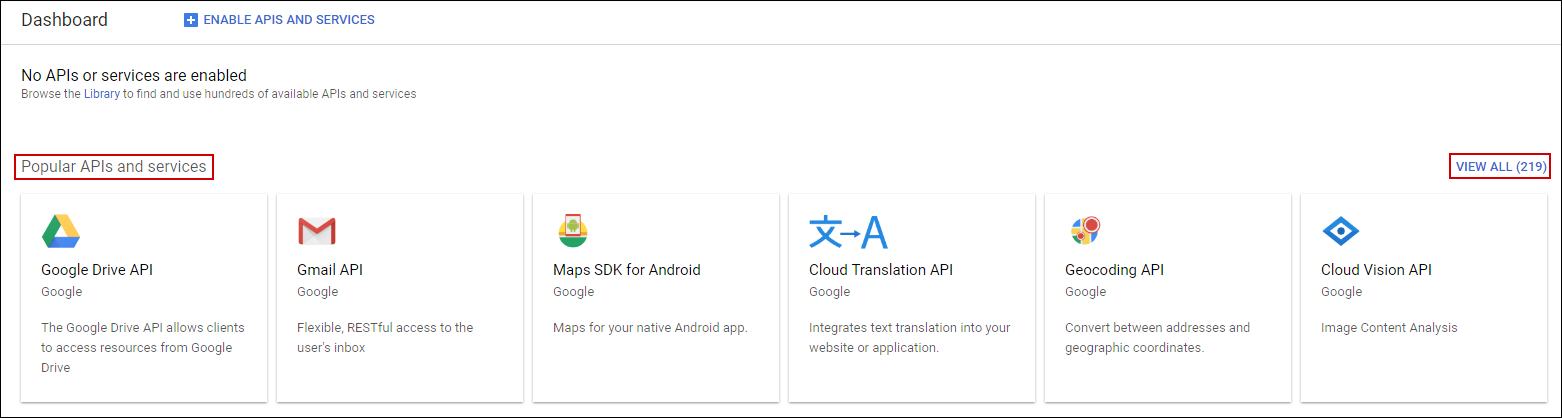Click the Dashboard heading
Image resolution: width=1562 pixels, height=418 pixels.
(x=64, y=20)
